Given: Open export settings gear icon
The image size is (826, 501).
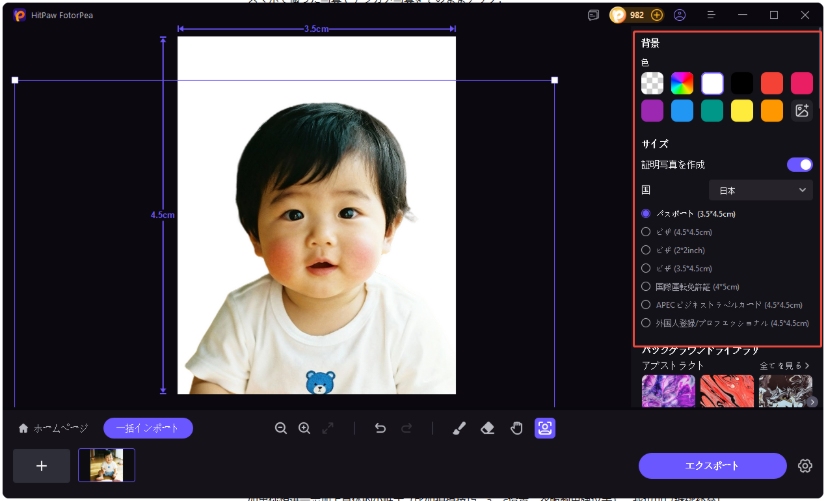Looking at the screenshot, I should (x=804, y=466).
